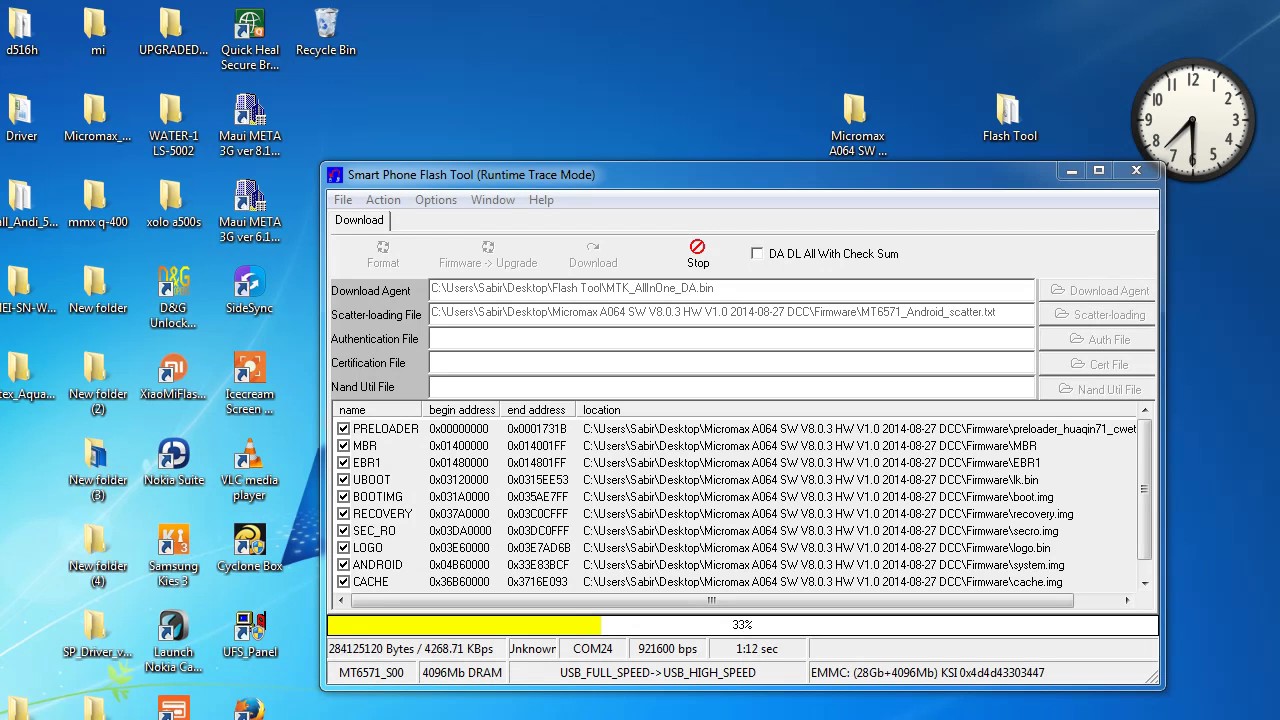Uncheck the MBR partition checkbox

(343, 446)
